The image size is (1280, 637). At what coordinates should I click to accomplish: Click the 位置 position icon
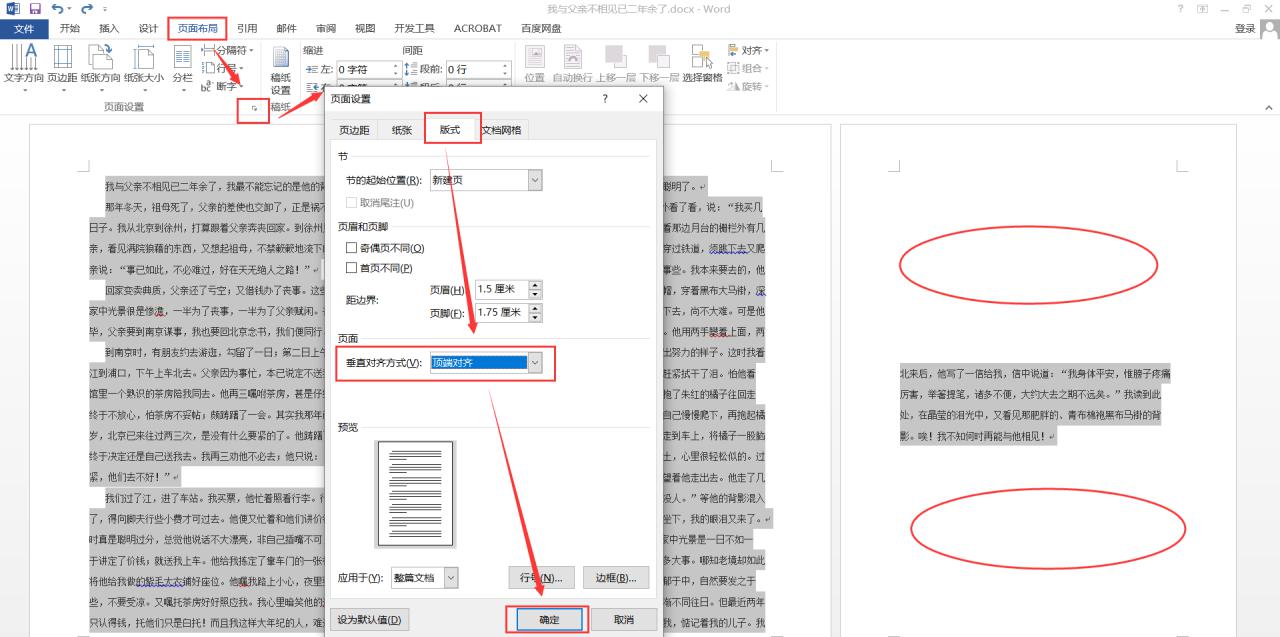[535, 64]
